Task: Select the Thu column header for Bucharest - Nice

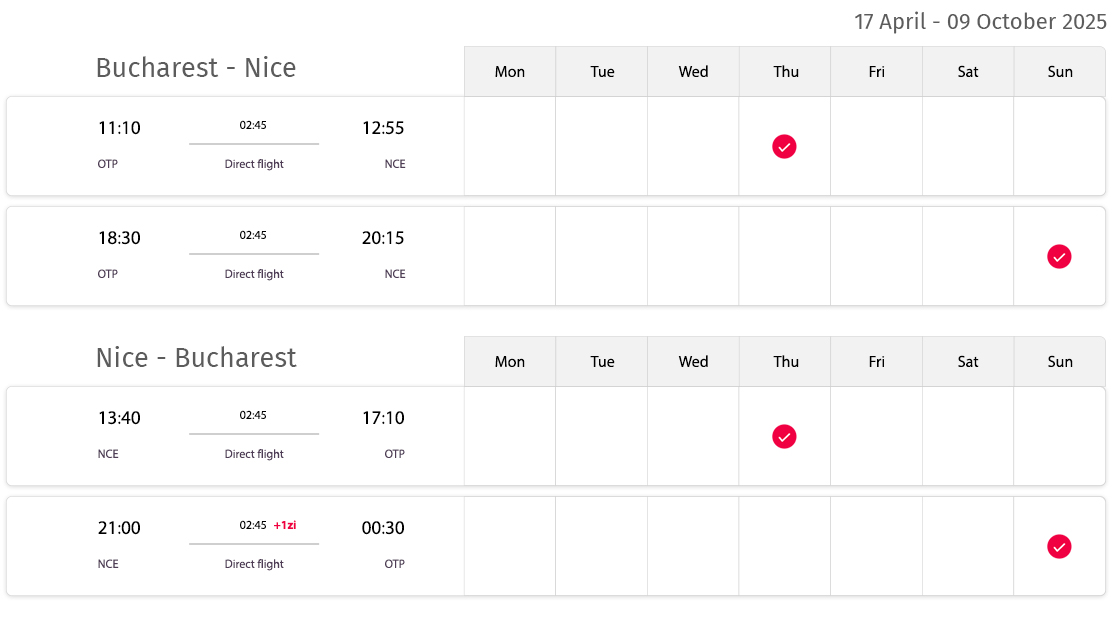Action: pos(785,72)
